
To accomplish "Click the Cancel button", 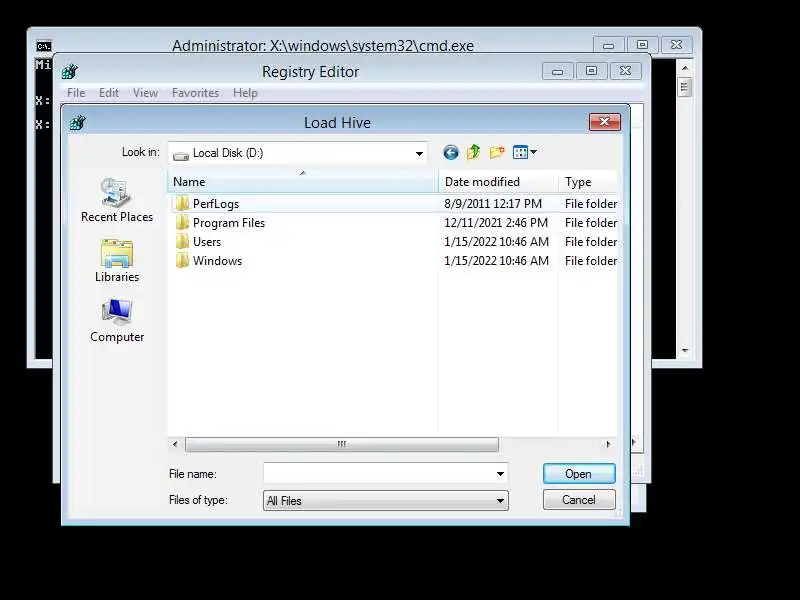I will [x=579, y=499].
